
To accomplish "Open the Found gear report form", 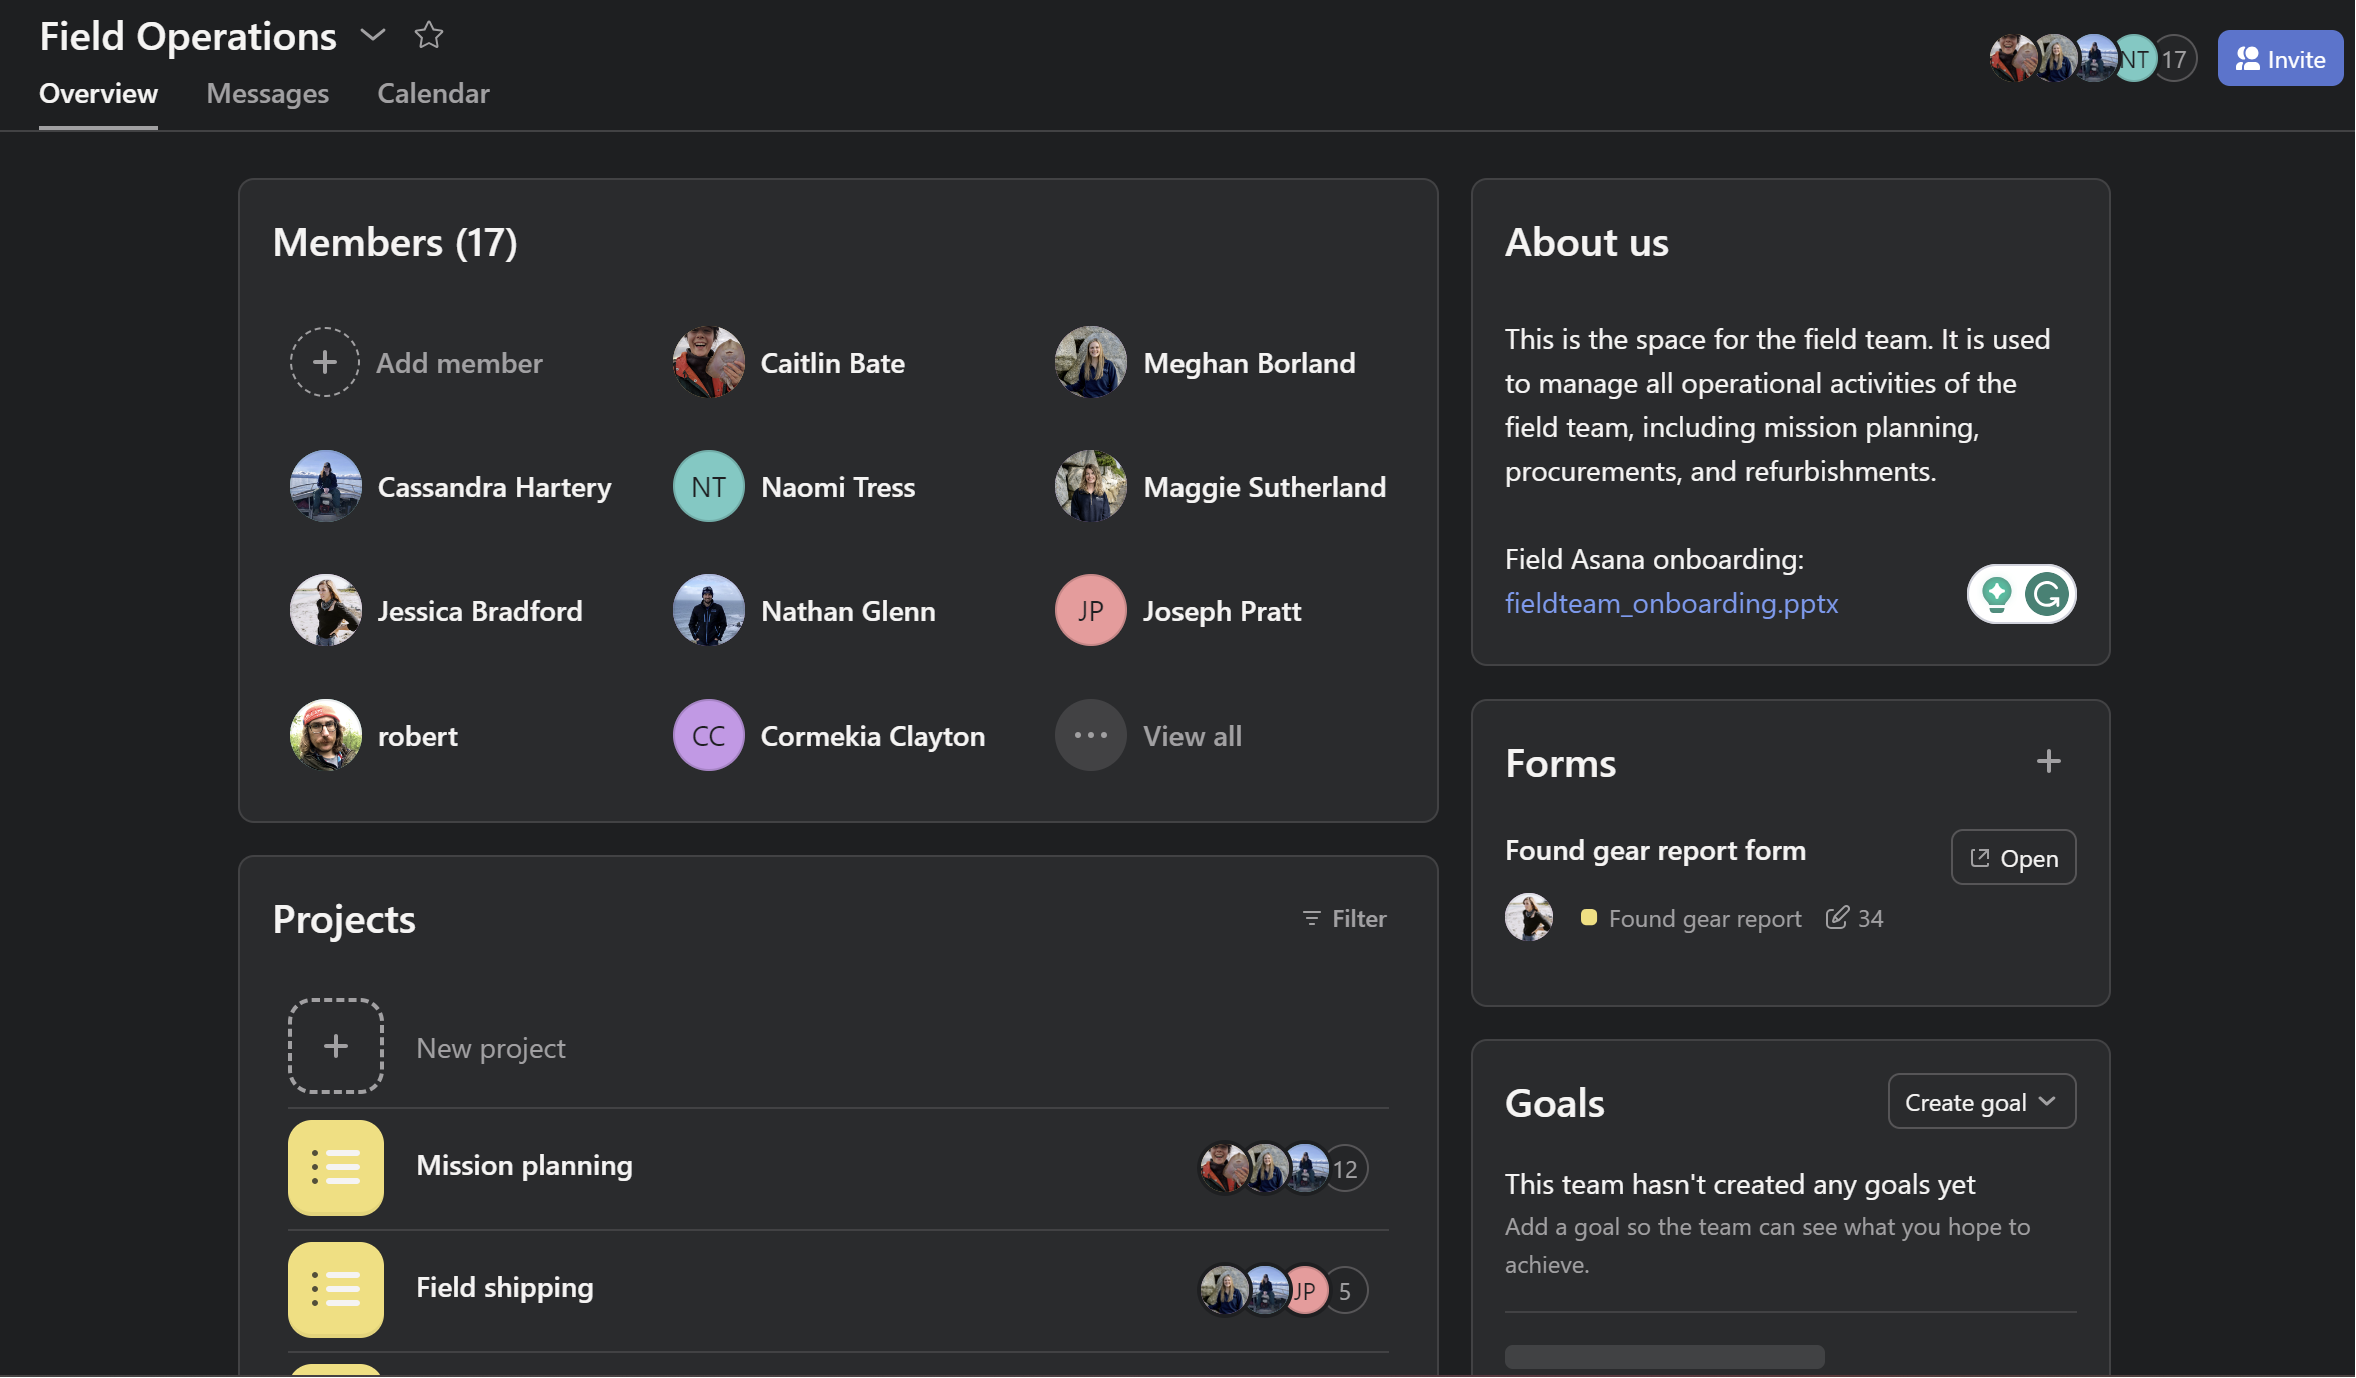I will (x=2013, y=858).
